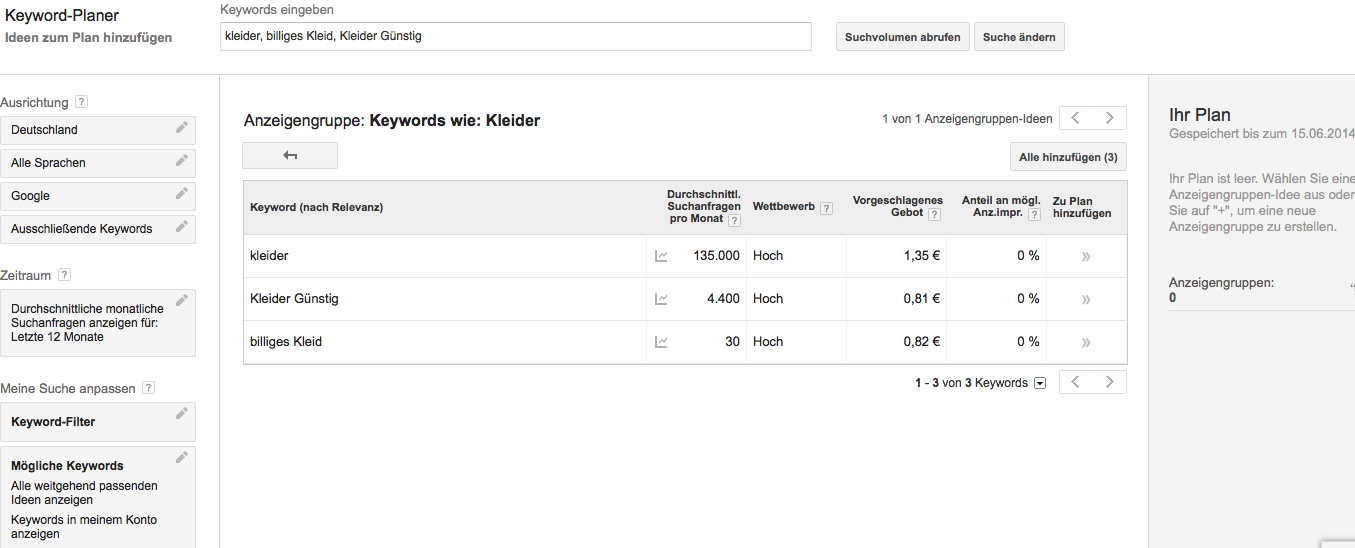Open help icon beside Wettbewerb column
This screenshot has width=1355, height=548.
[826, 208]
